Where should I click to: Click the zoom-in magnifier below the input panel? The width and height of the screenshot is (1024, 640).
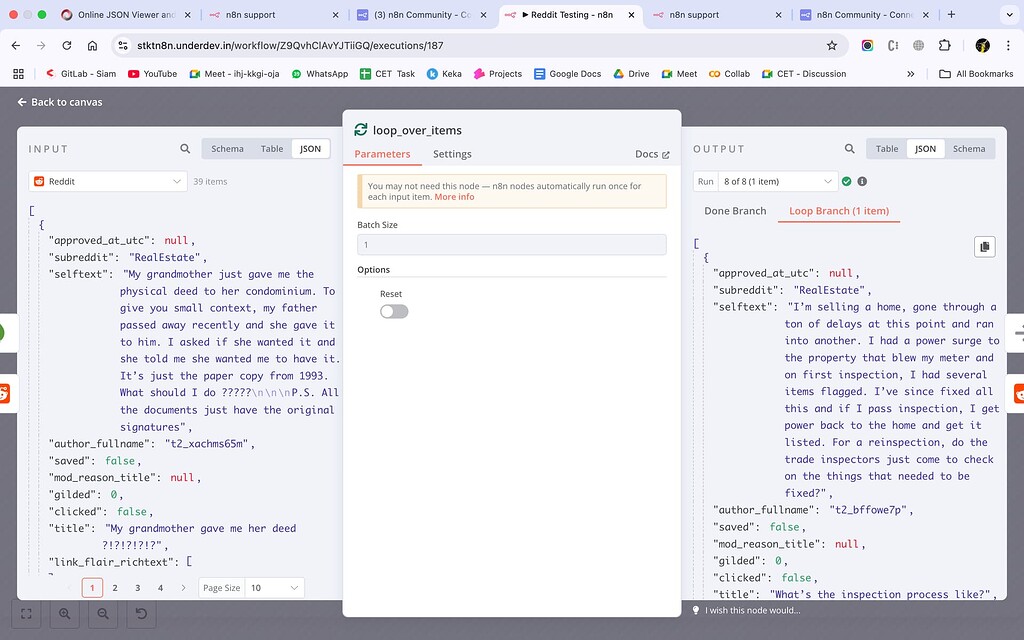pyautogui.click(x=64, y=613)
